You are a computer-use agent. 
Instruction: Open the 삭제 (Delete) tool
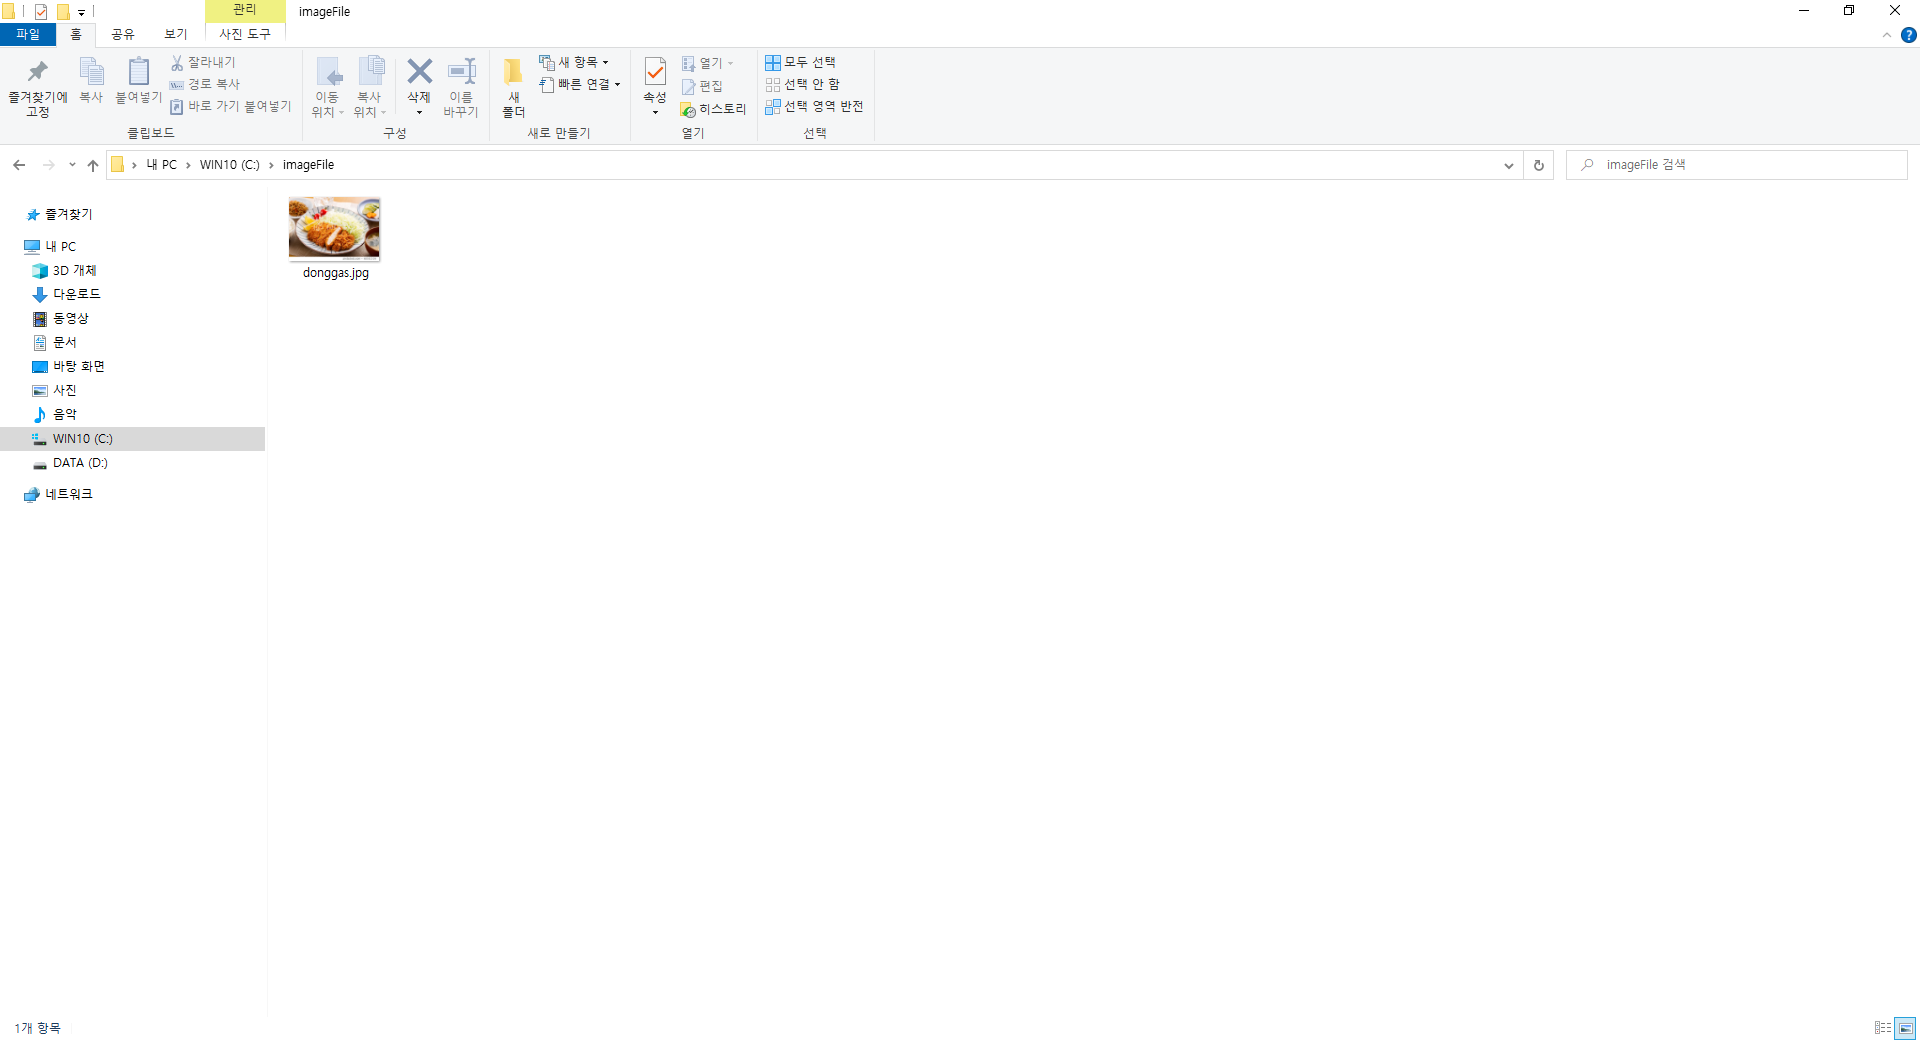pos(418,78)
